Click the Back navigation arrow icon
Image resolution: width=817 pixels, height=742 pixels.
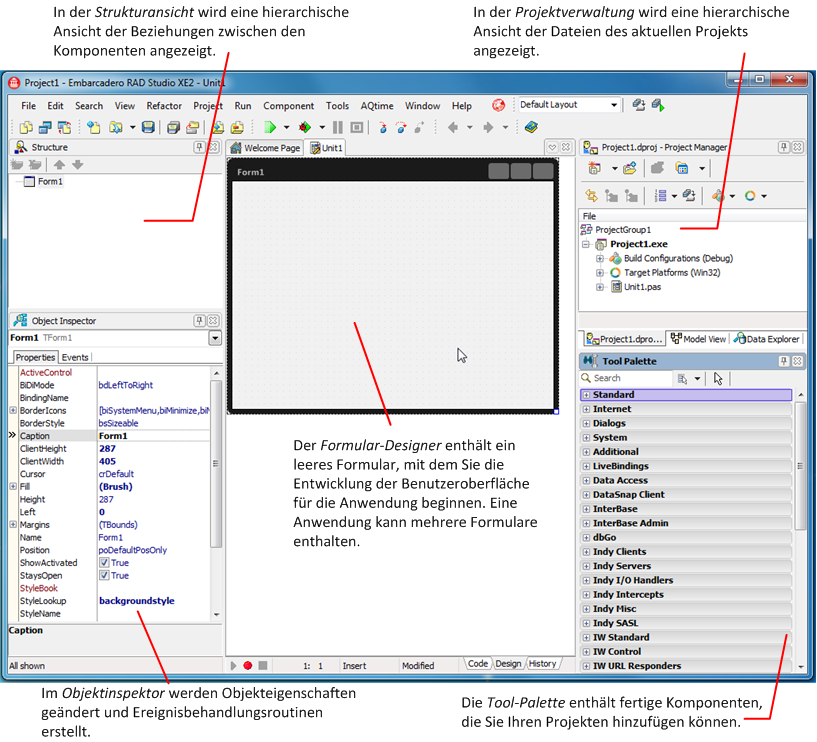[x=453, y=127]
